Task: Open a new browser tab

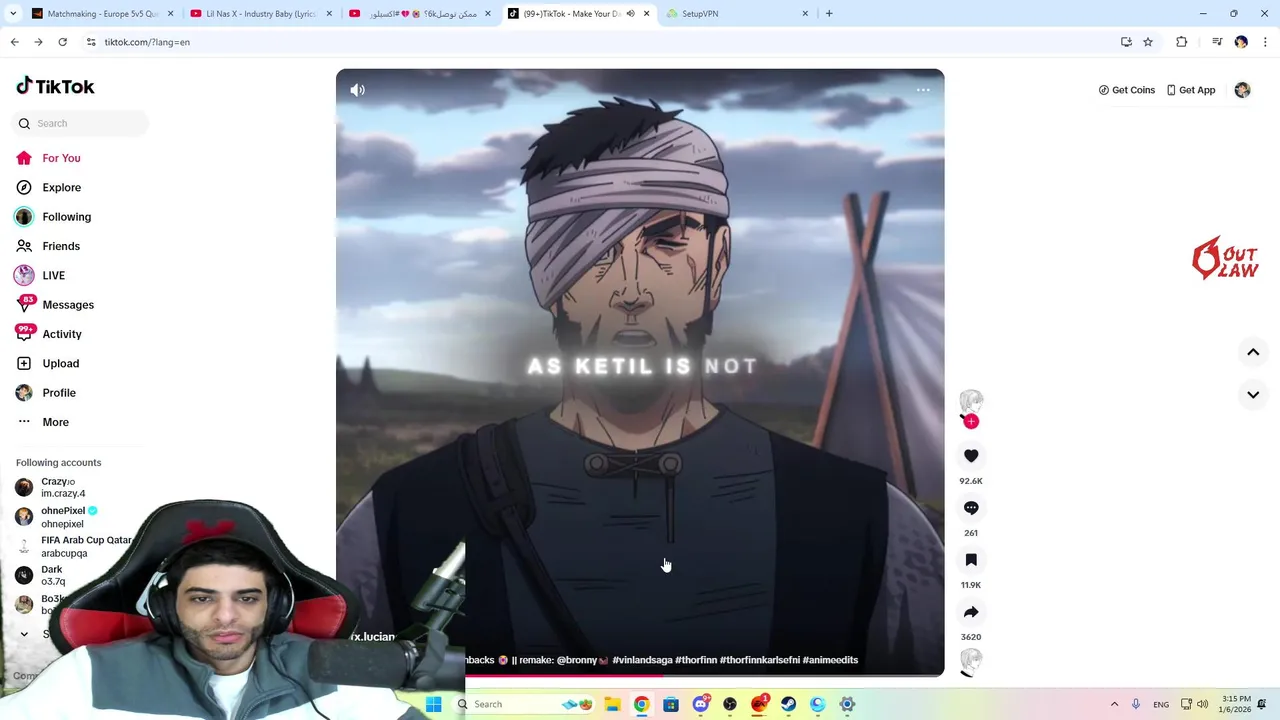Action: click(829, 14)
